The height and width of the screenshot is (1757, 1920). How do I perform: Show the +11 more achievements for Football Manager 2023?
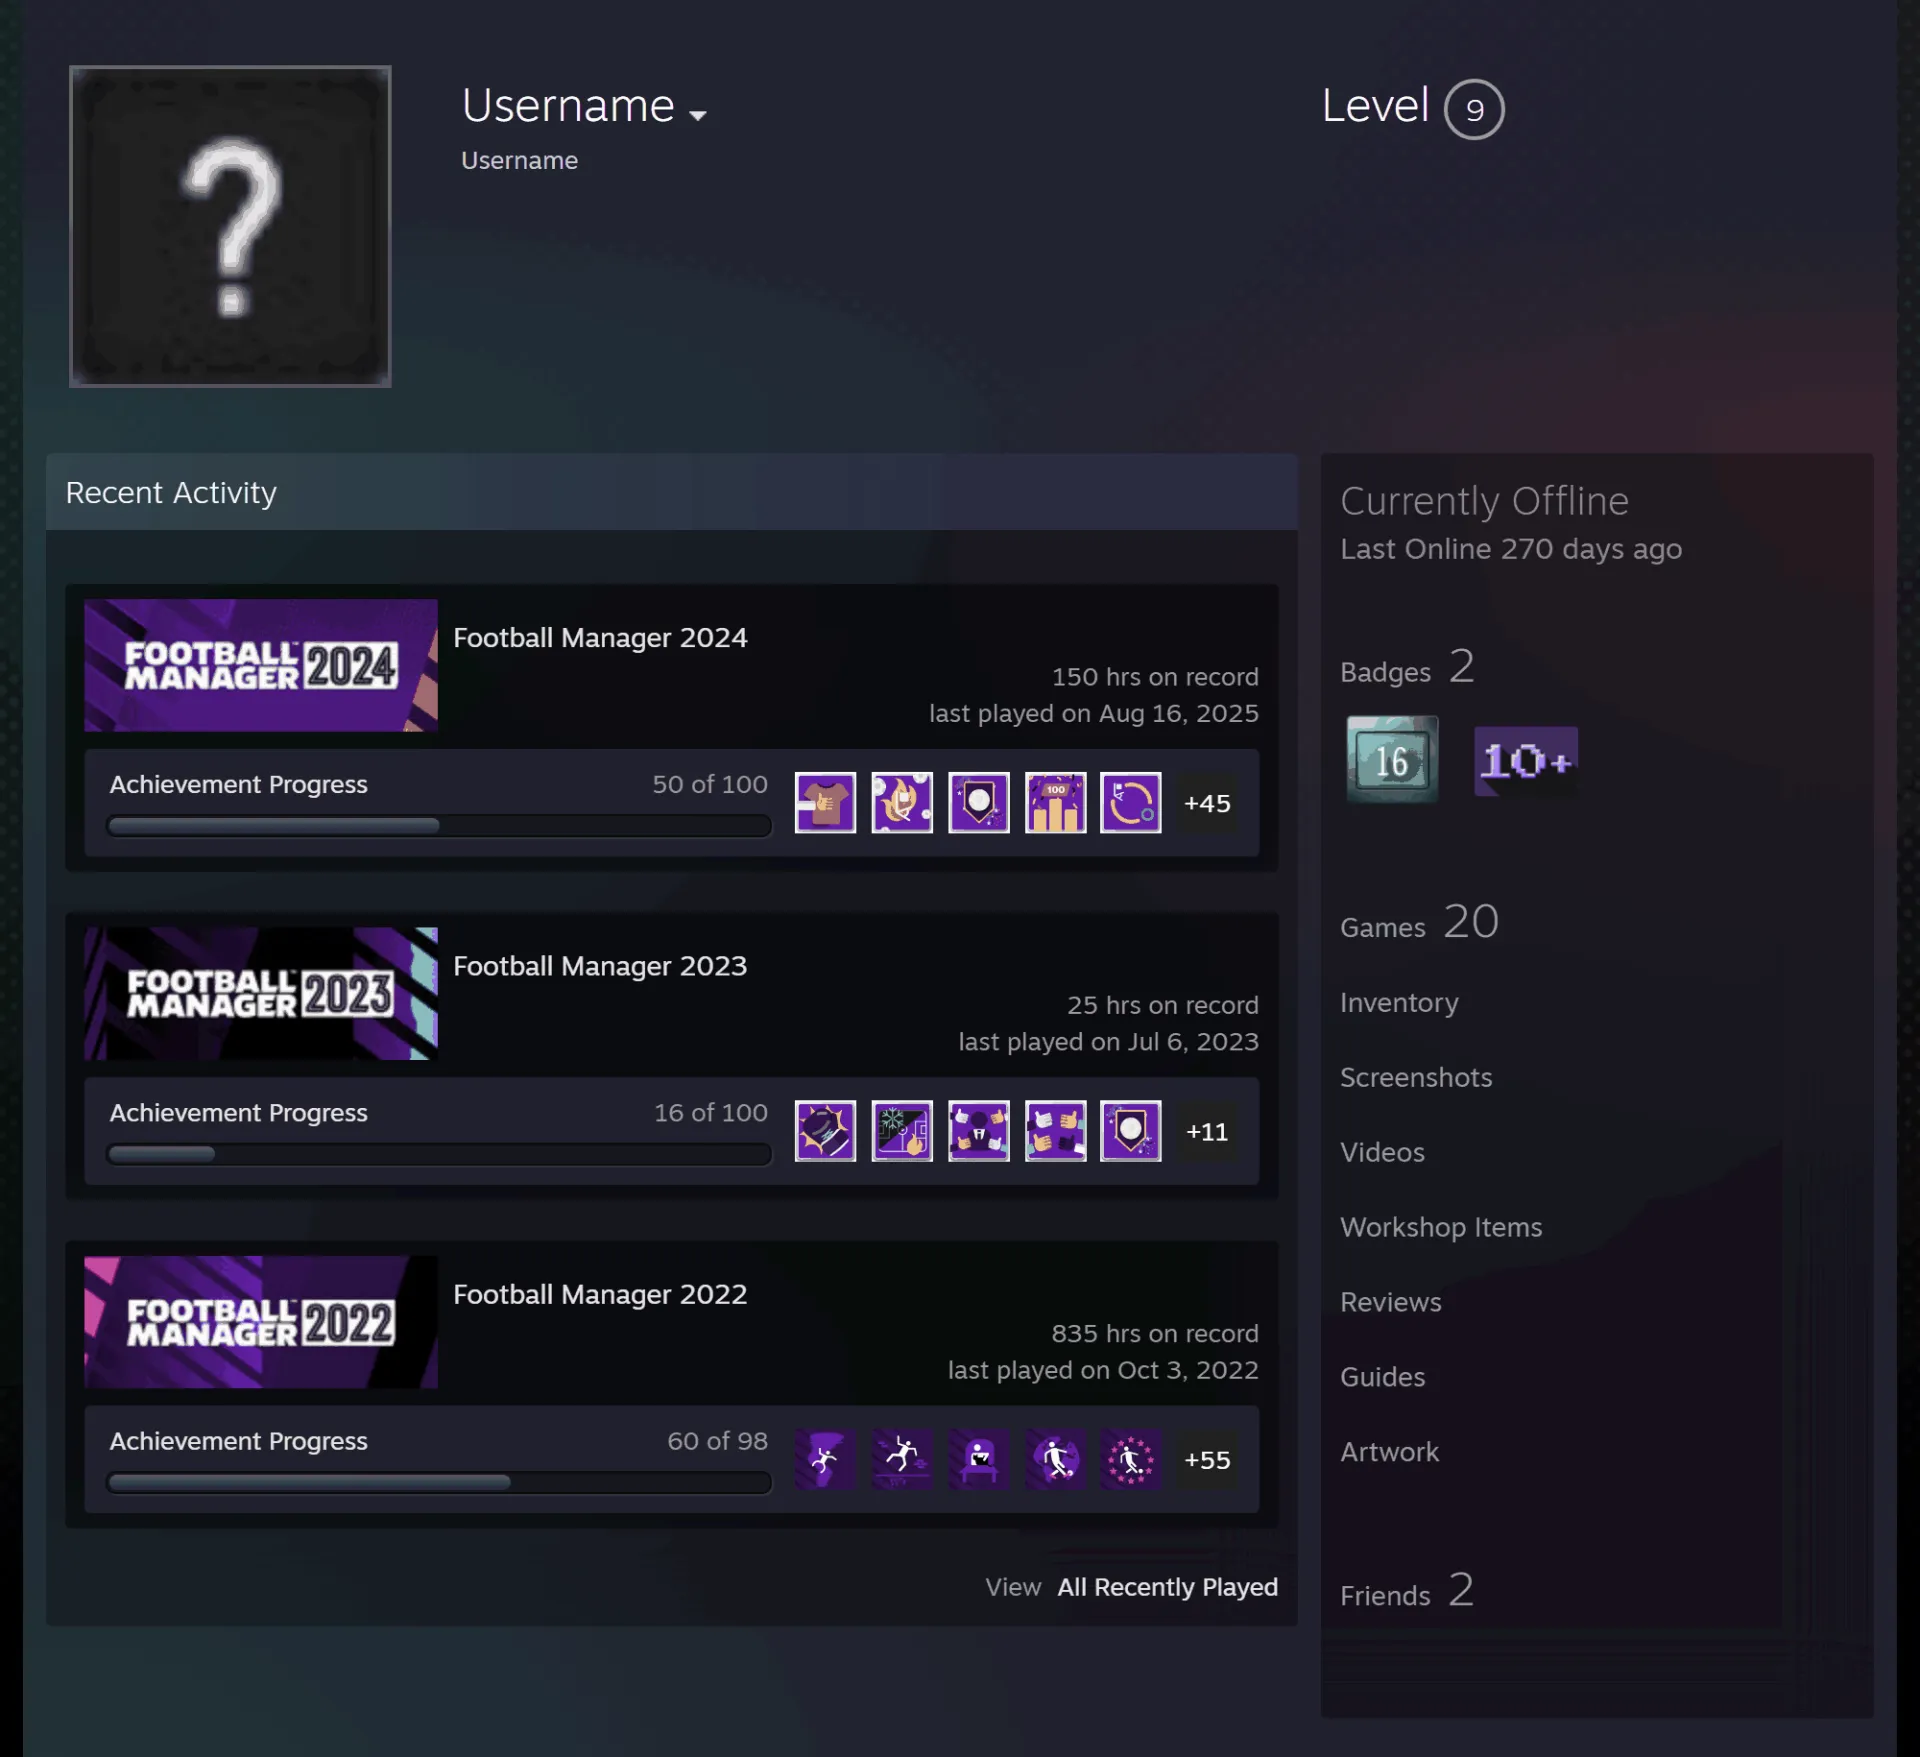[1207, 1131]
